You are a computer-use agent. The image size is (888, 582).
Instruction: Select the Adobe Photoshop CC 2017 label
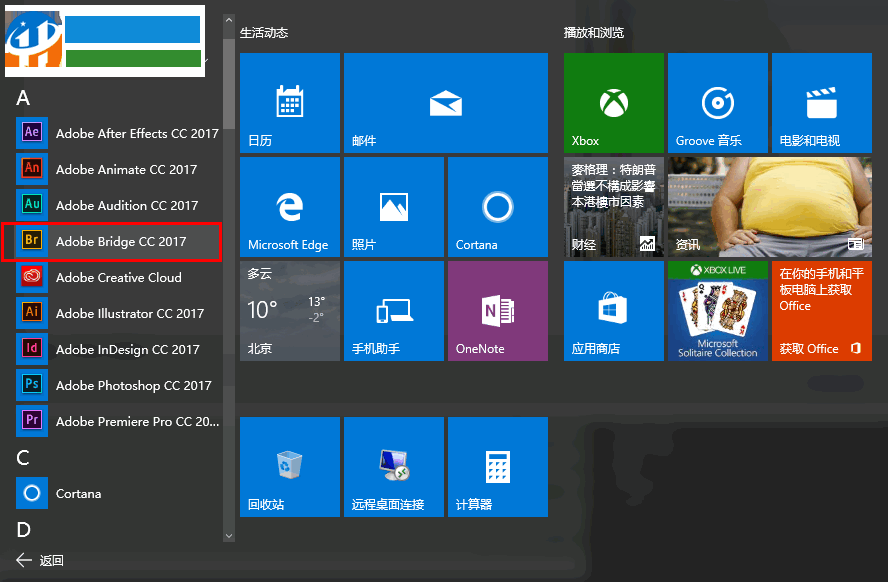coord(134,385)
